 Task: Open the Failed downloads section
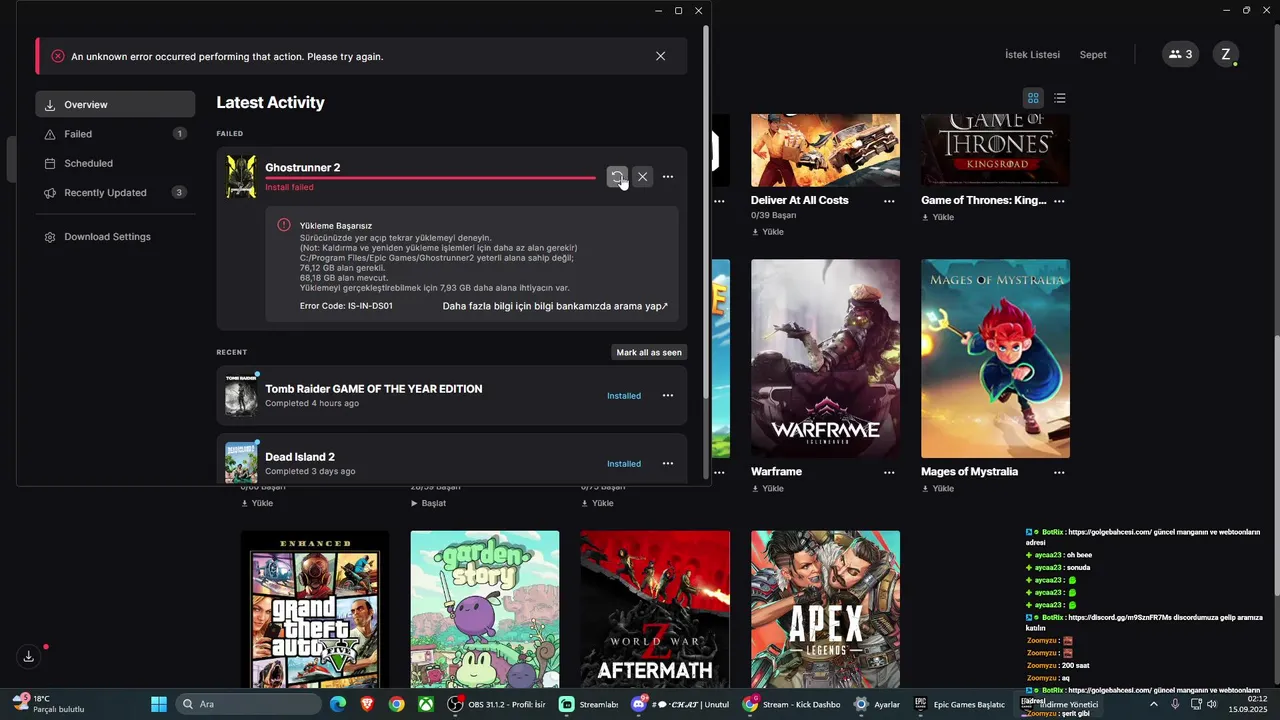click(115, 134)
